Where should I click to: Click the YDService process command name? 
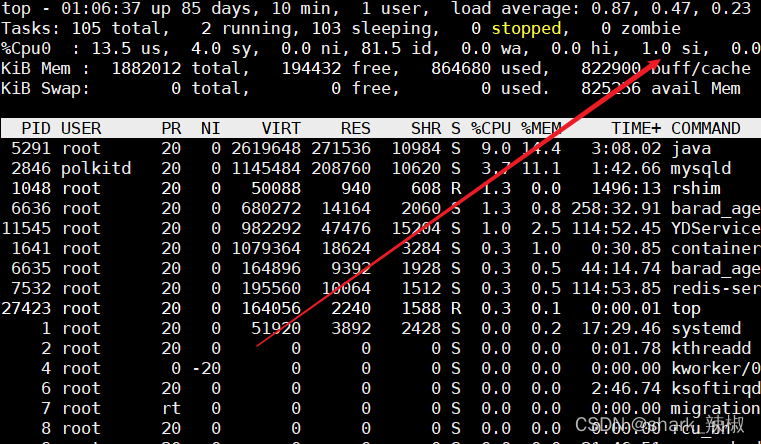click(715, 228)
